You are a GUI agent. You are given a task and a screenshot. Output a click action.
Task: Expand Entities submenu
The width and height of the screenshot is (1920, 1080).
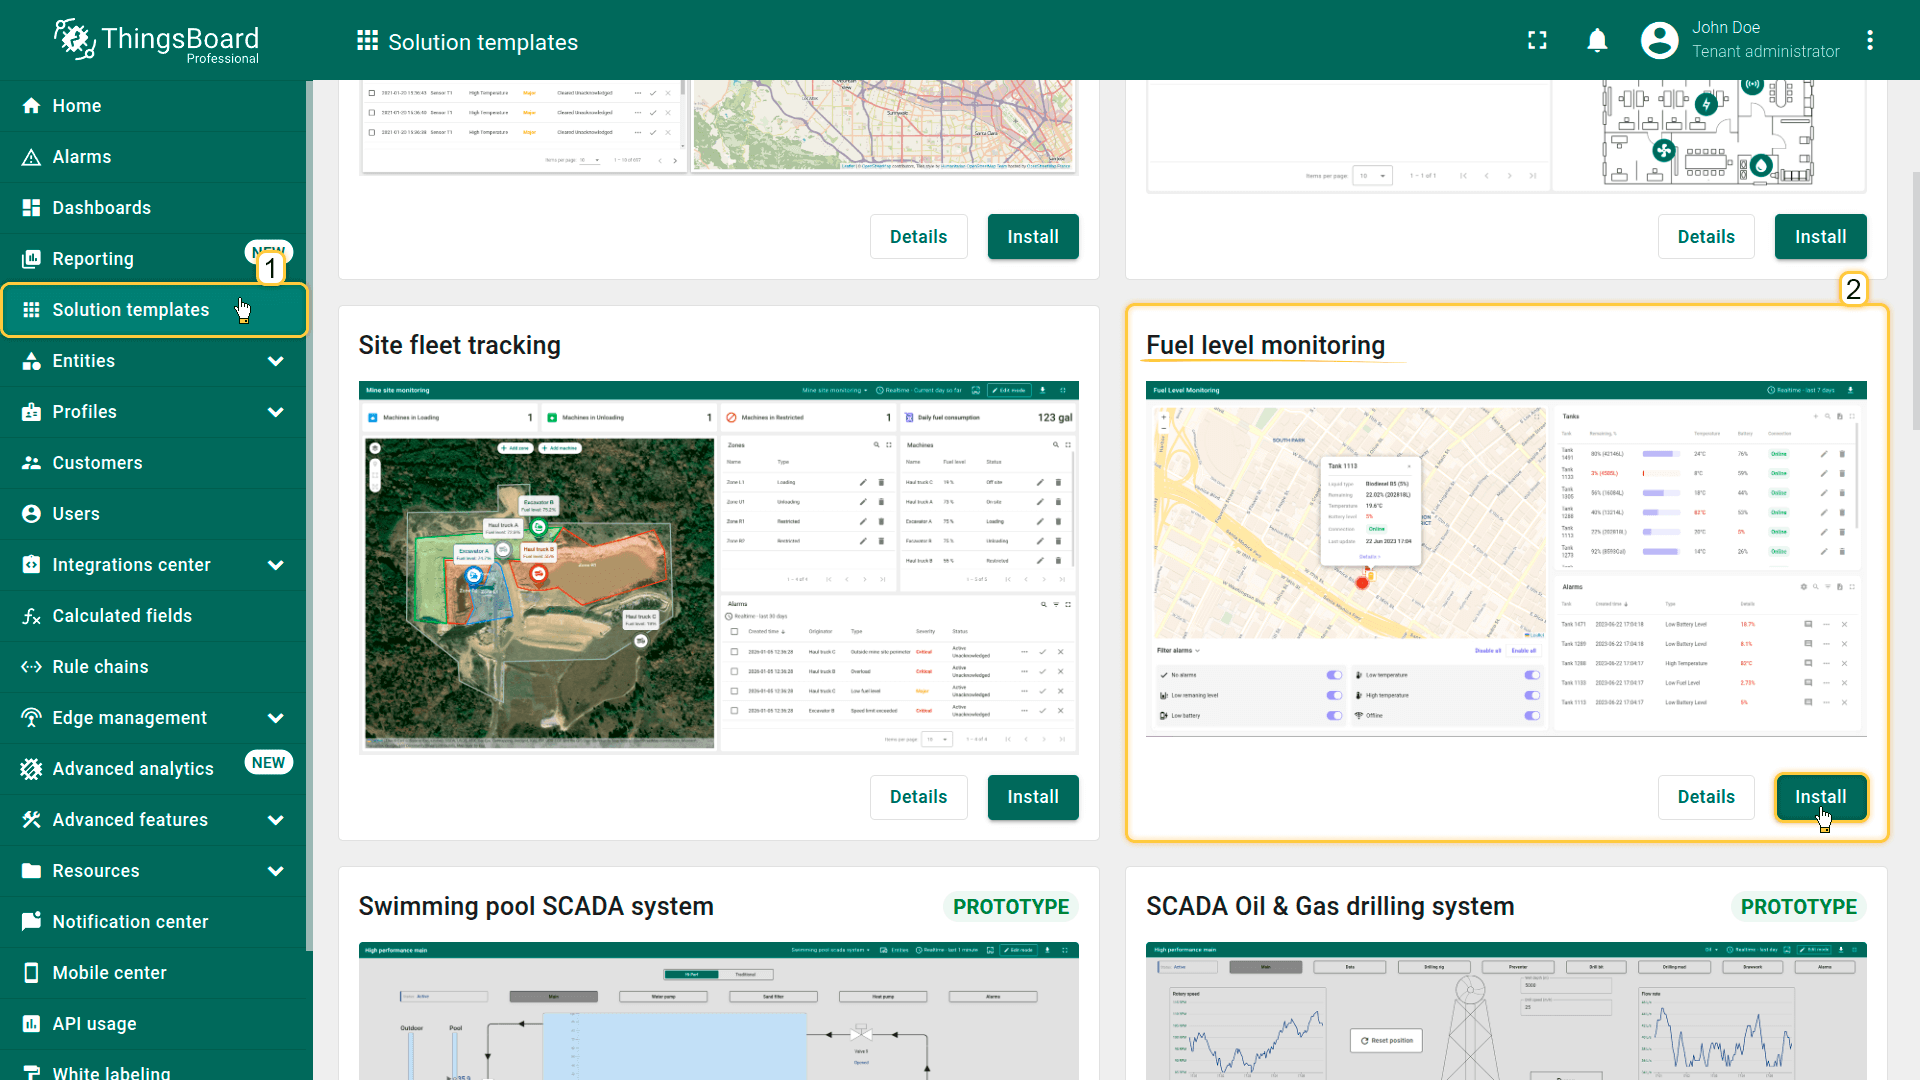tap(276, 361)
